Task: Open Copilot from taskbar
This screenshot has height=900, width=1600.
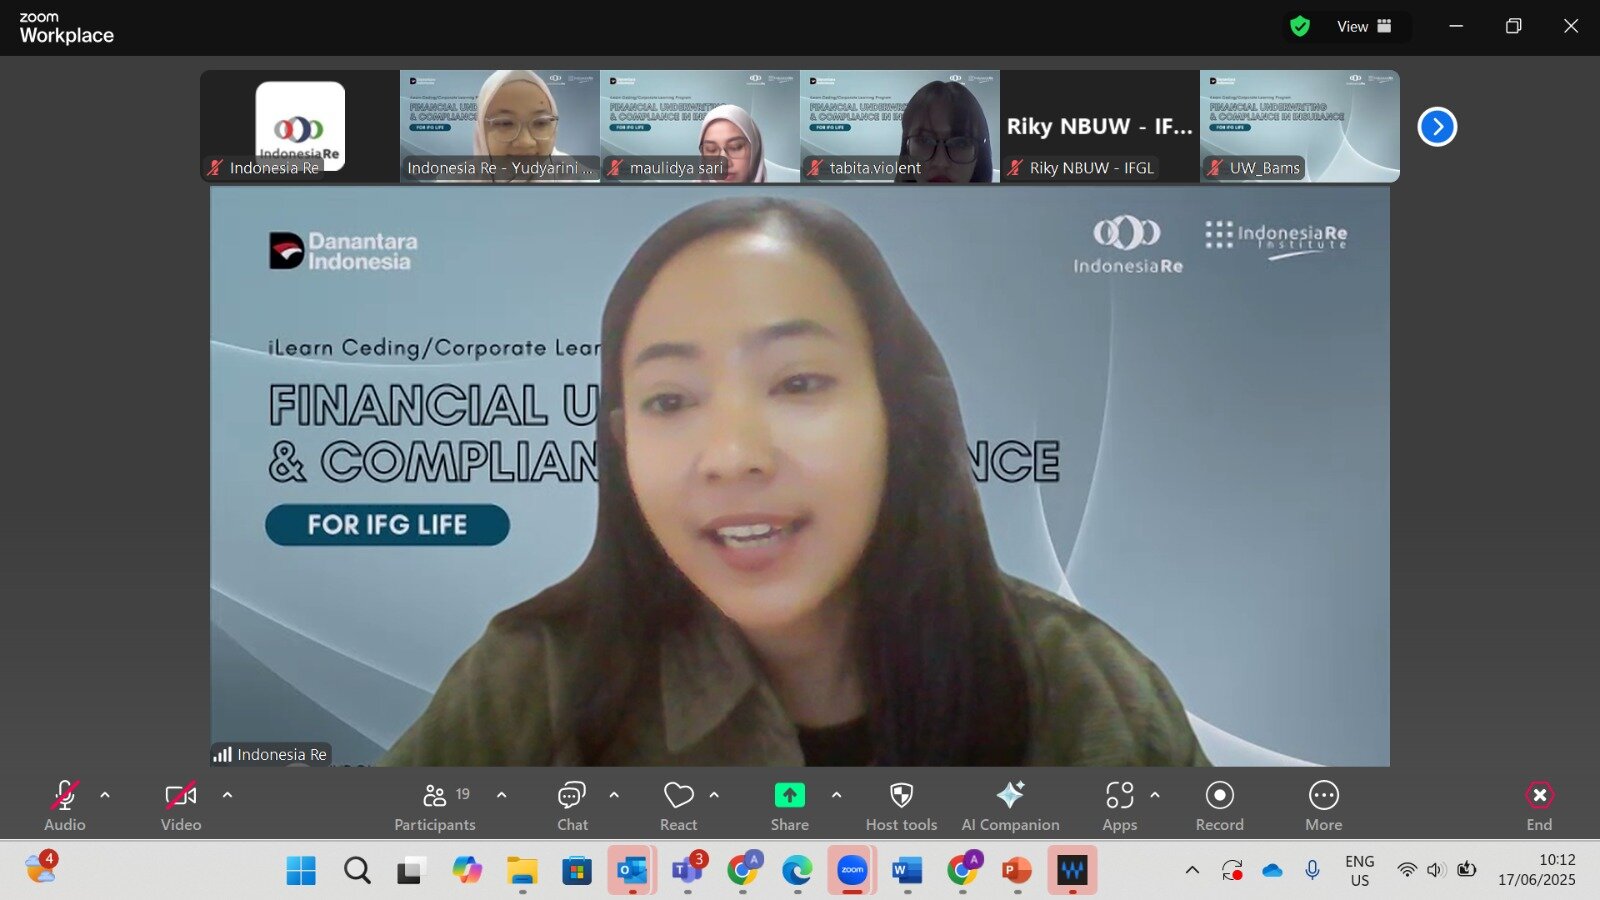Action: click(x=466, y=870)
